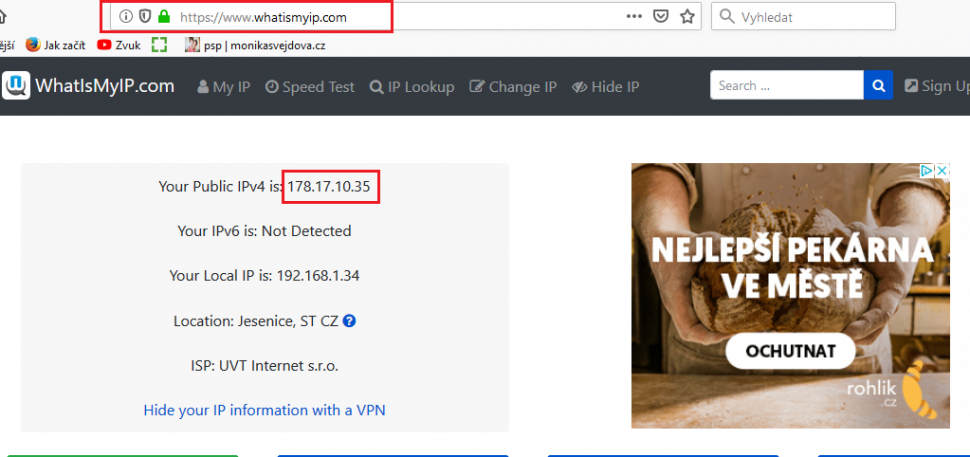Click the green padlock security icon

(x=163, y=17)
